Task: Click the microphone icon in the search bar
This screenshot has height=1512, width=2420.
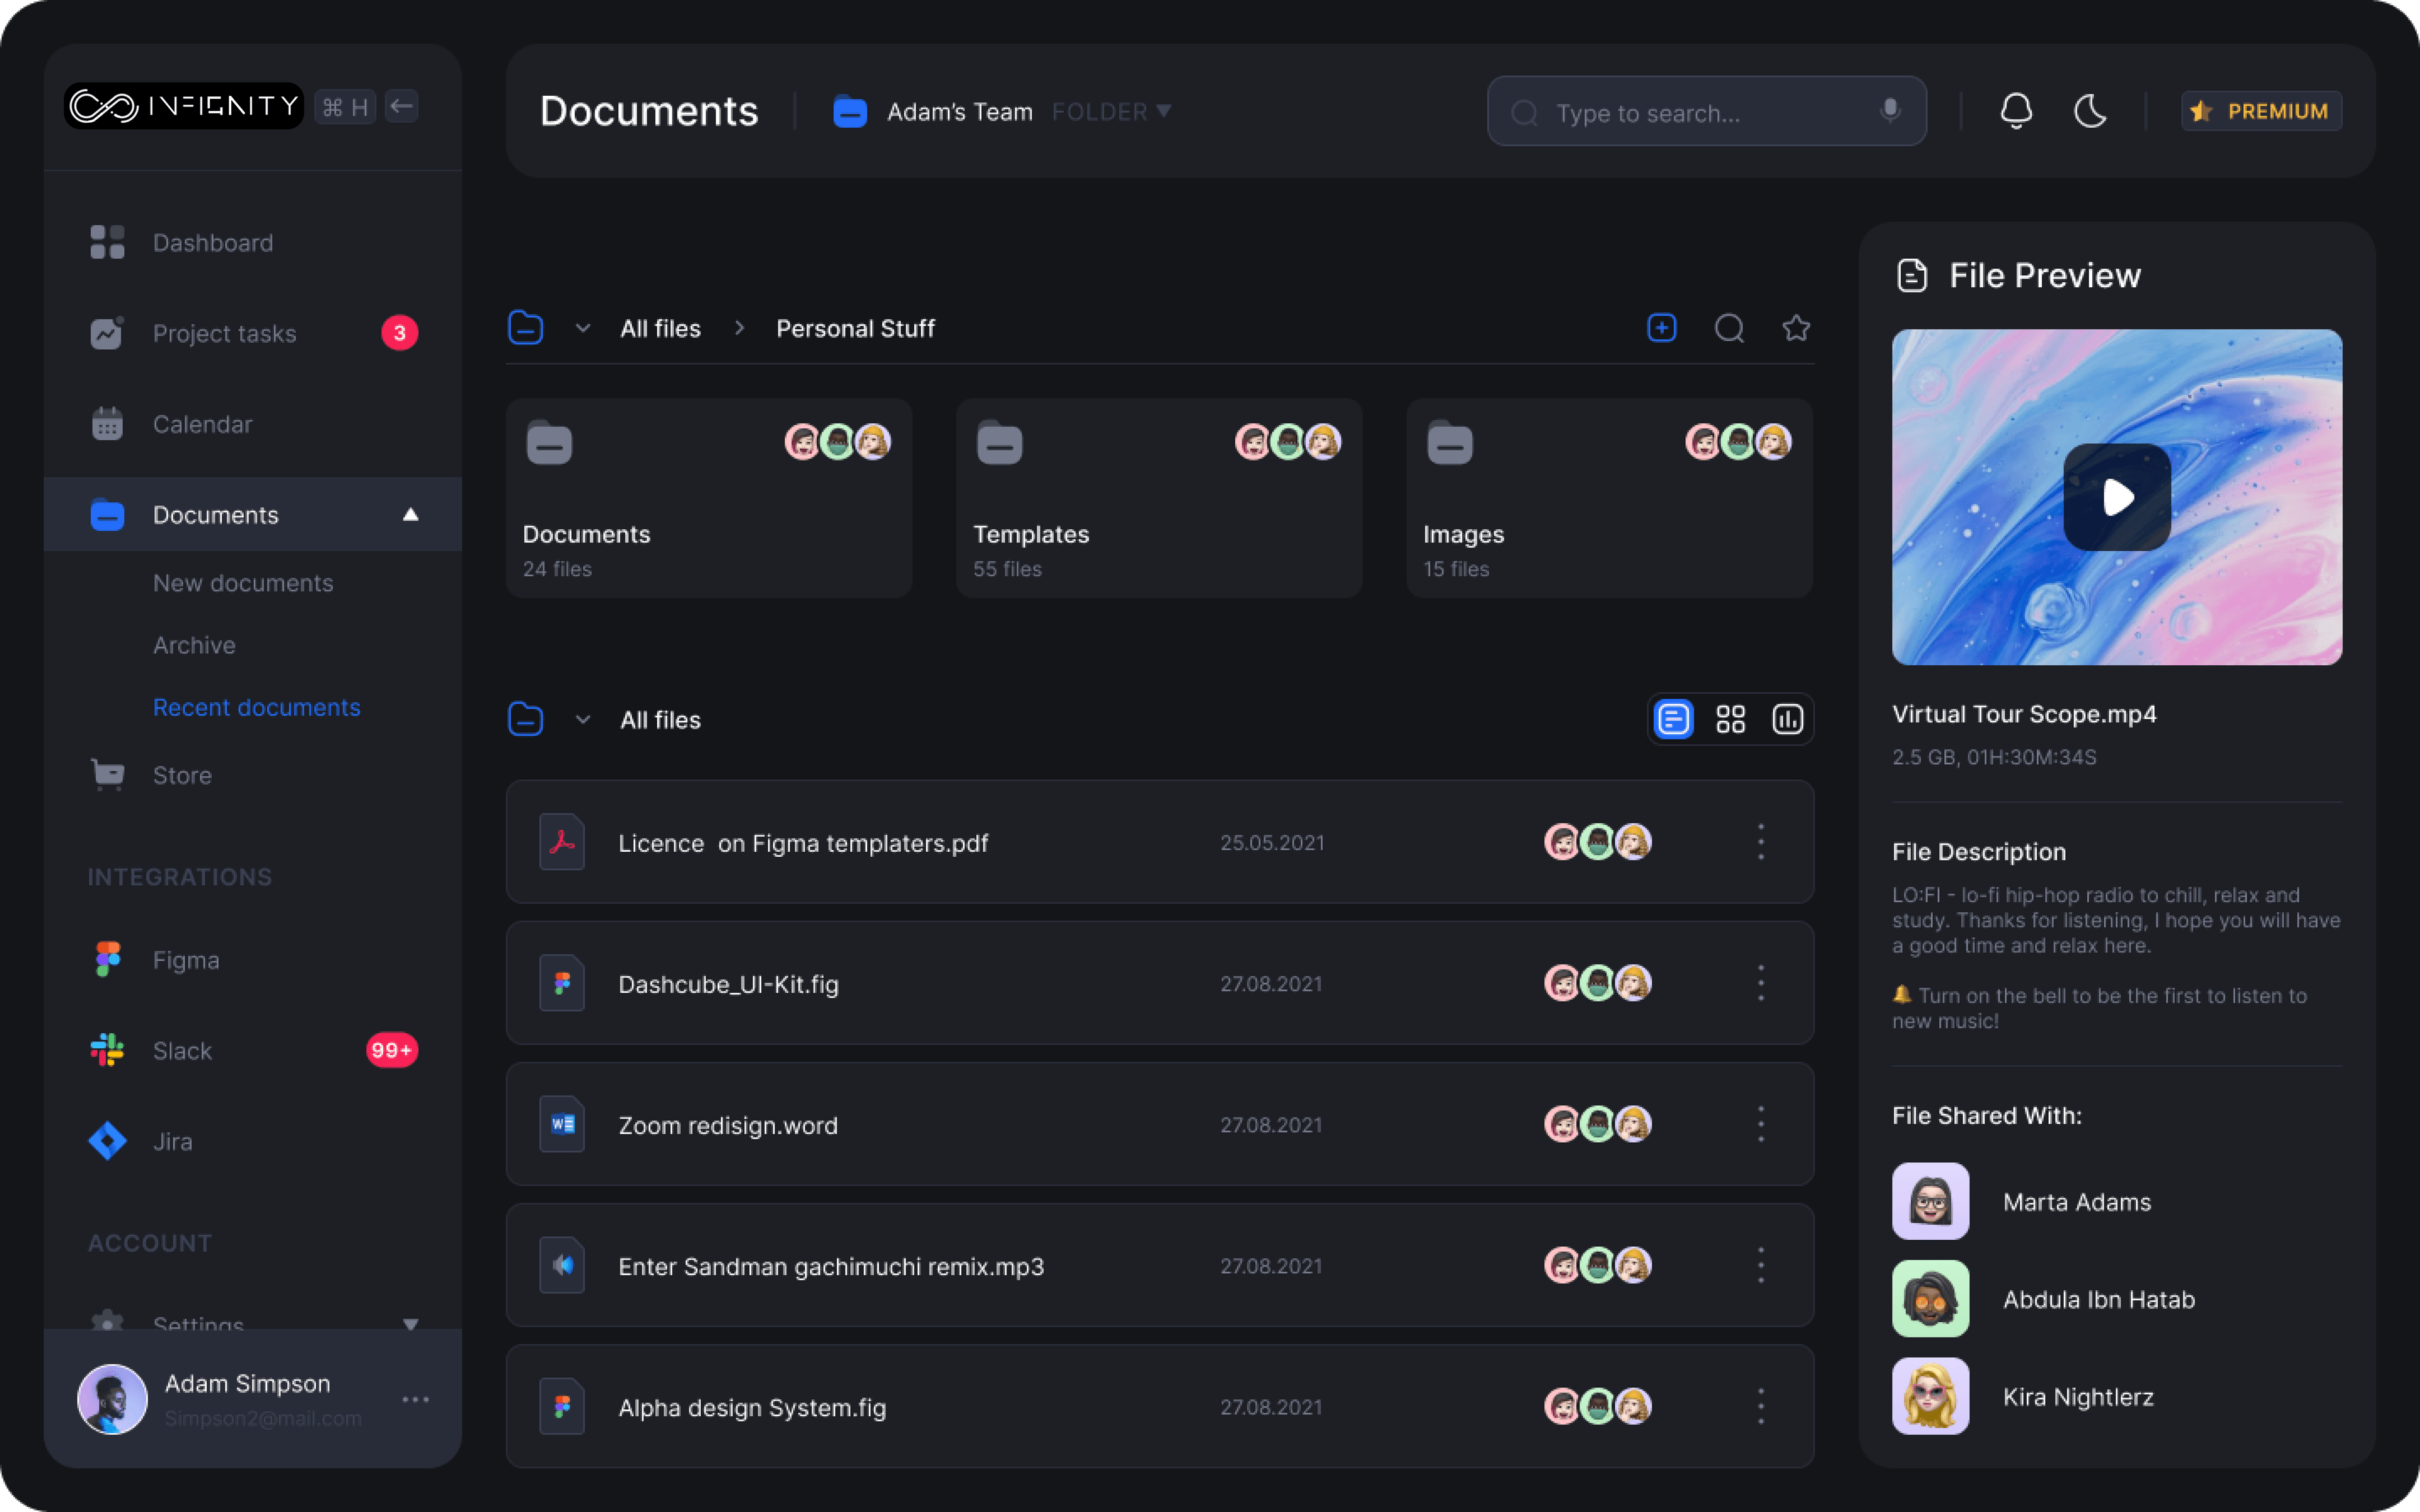Action: (x=1889, y=110)
